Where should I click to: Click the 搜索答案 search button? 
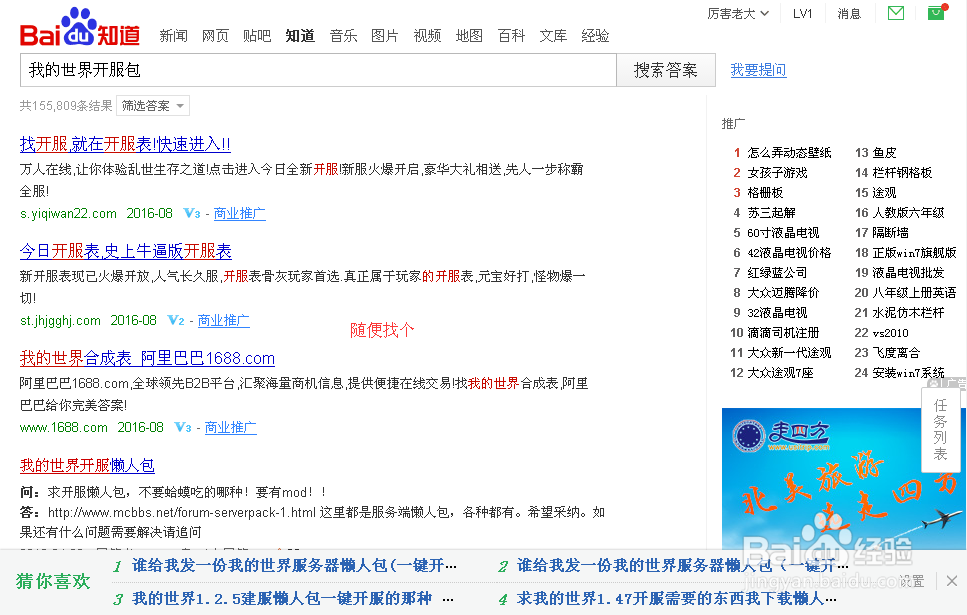coord(666,70)
